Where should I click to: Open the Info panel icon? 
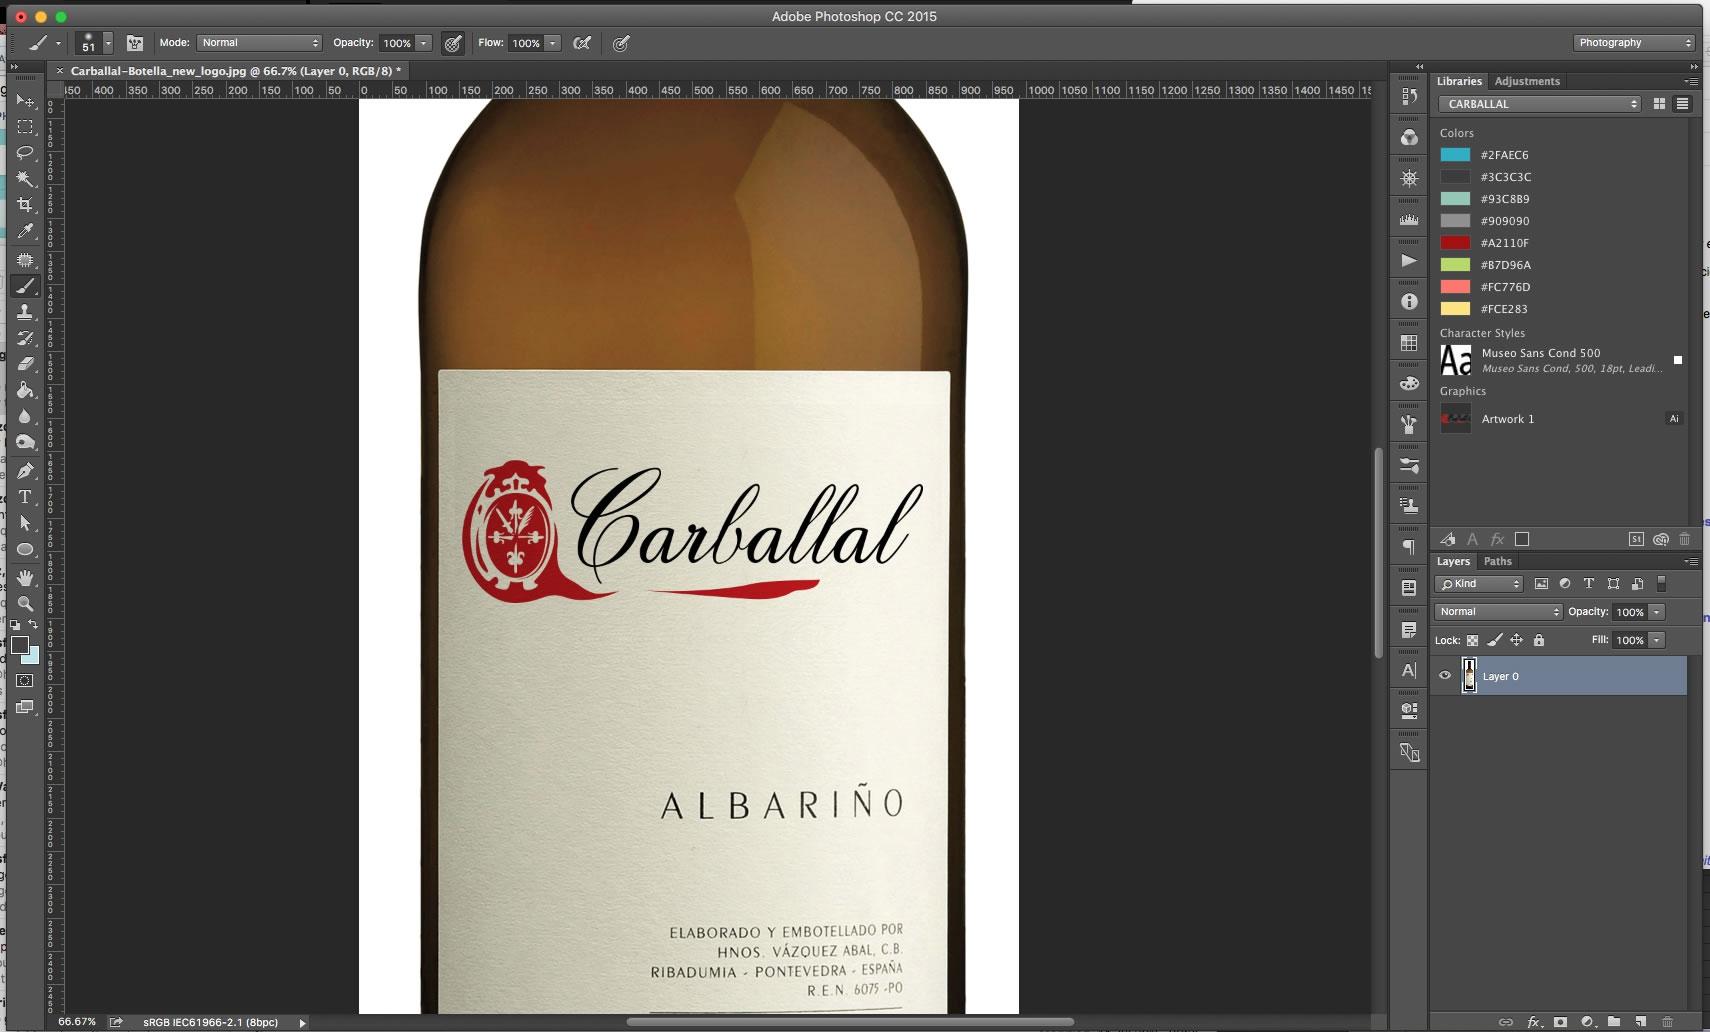[1409, 301]
